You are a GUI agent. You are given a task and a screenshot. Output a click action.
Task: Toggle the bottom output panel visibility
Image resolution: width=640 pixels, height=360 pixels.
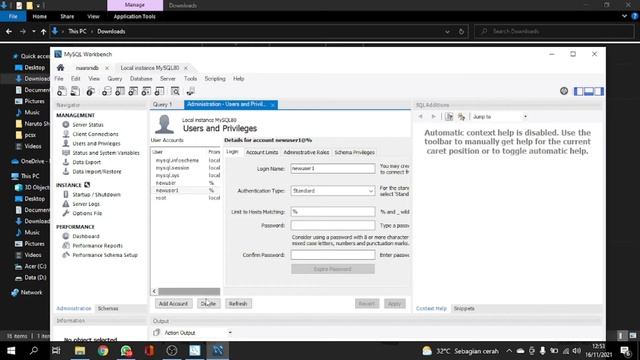pos(589,91)
